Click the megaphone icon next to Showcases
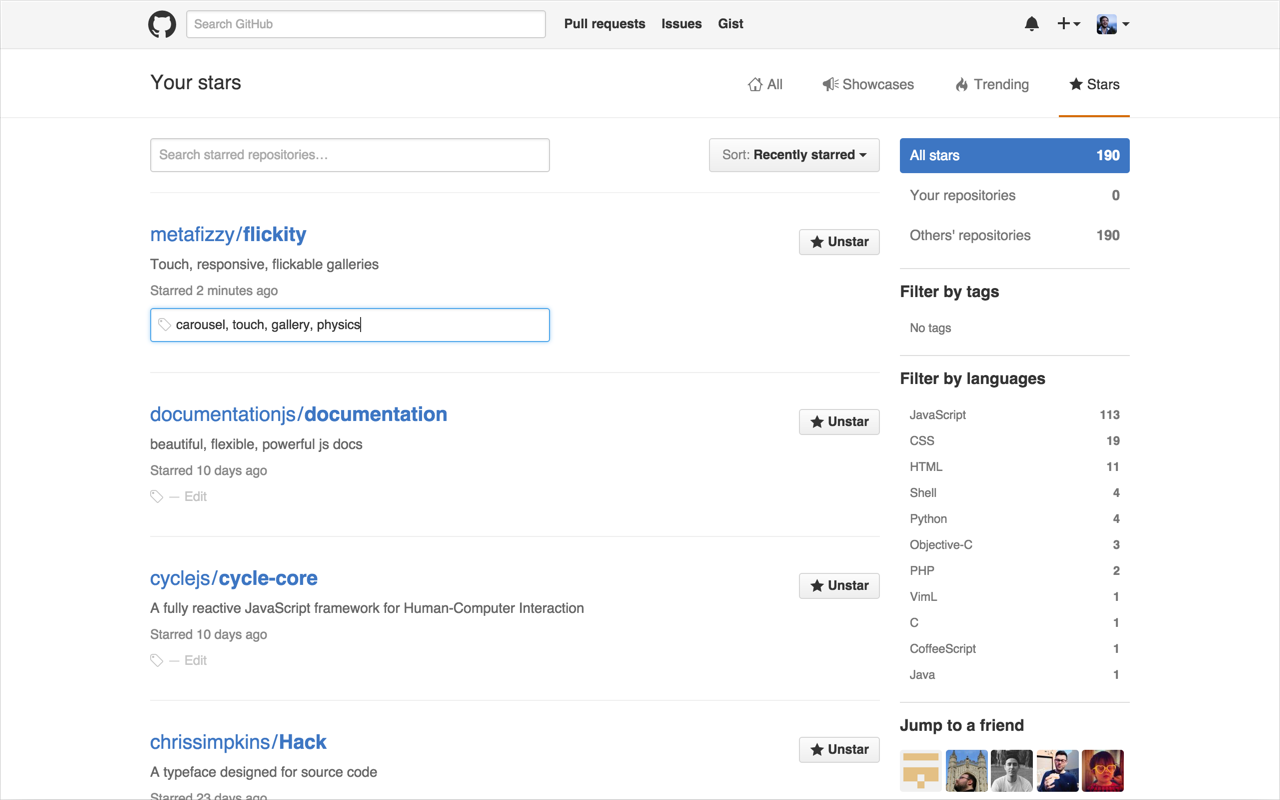Image resolution: width=1280 pixels, height=800 pixels. [x=830, y=84]
